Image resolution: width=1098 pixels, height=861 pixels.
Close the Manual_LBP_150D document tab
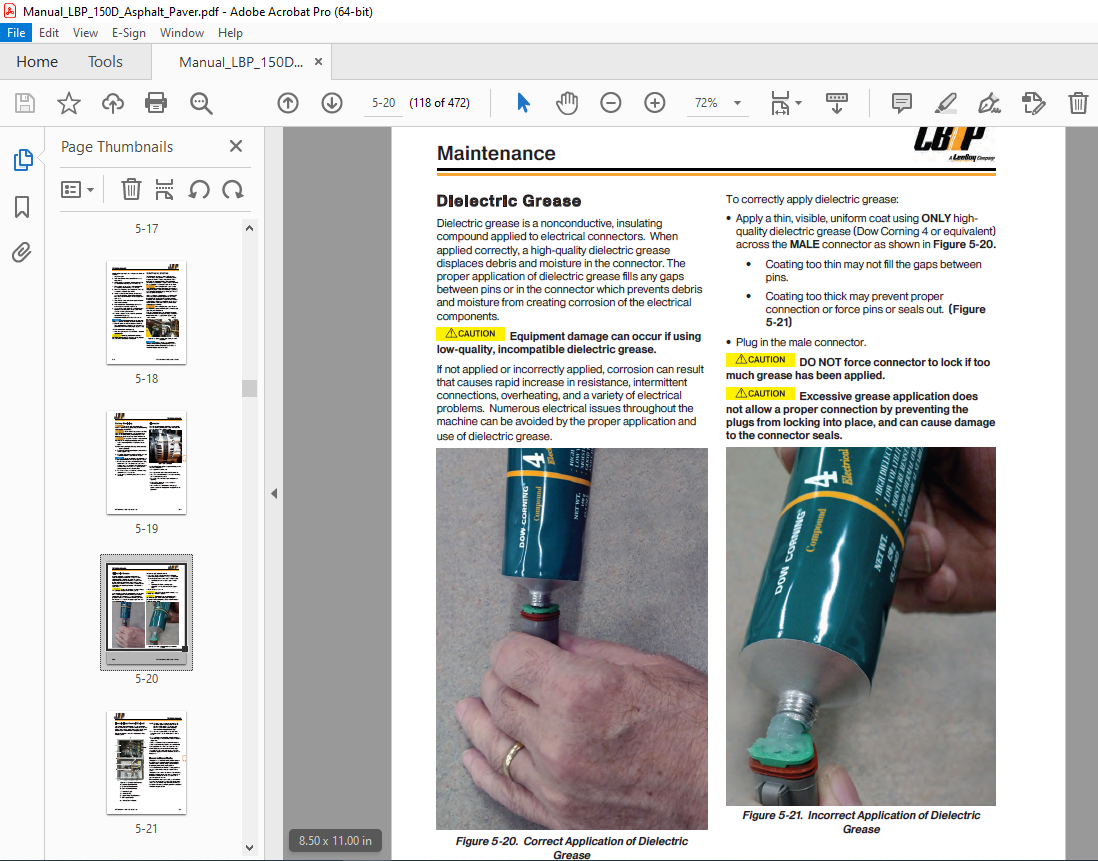tap(319, 62)
